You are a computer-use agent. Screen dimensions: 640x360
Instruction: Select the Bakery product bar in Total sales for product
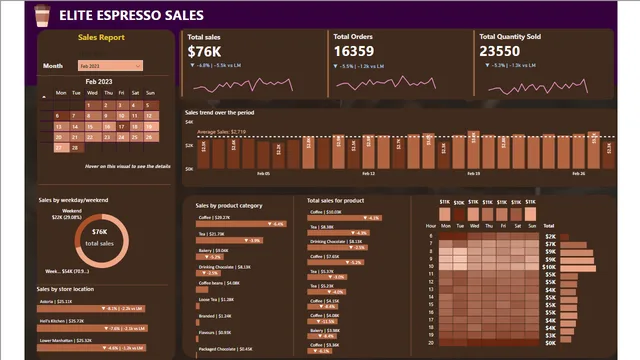tap(322, 336)
